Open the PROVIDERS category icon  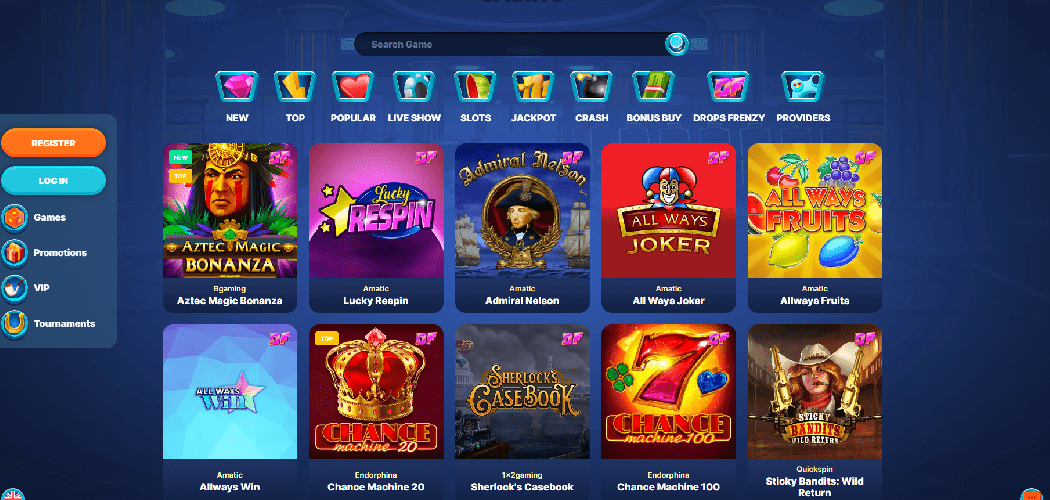(x=803, y=87)
